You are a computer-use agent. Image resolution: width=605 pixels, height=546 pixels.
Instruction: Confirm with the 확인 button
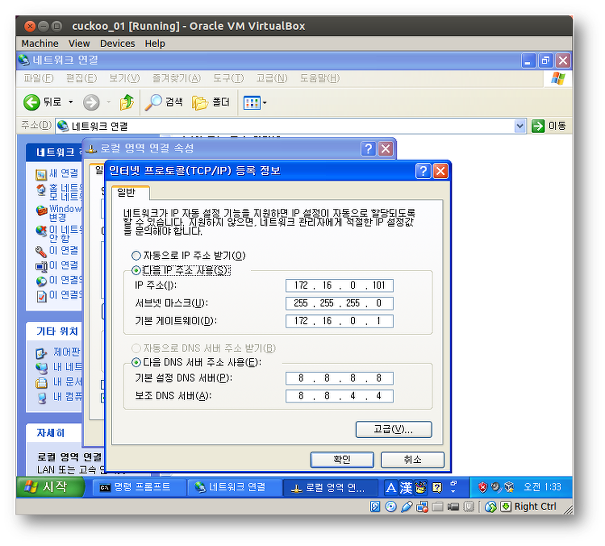point(342,460)
